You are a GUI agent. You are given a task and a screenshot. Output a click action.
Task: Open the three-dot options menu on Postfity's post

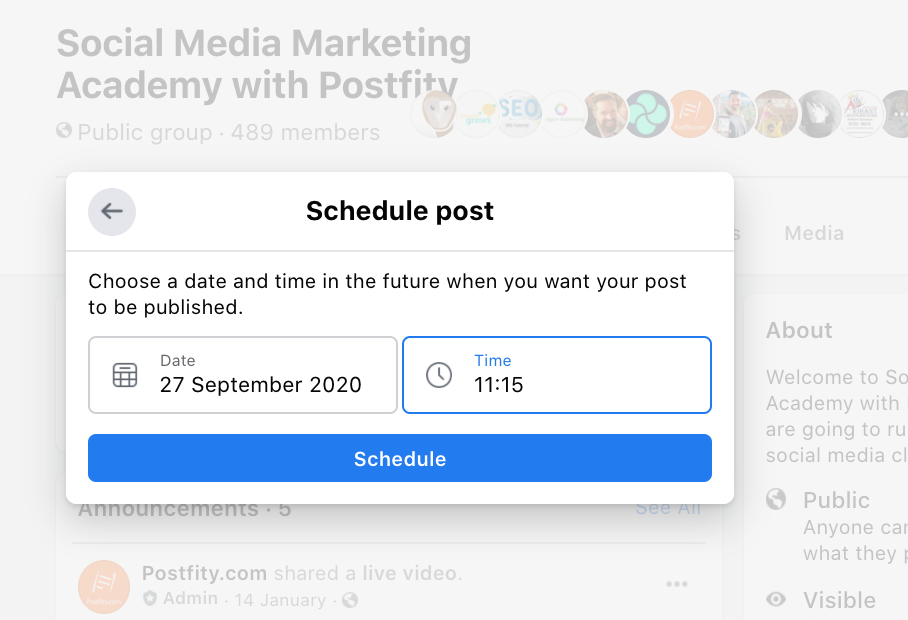(x=676, y=583)
